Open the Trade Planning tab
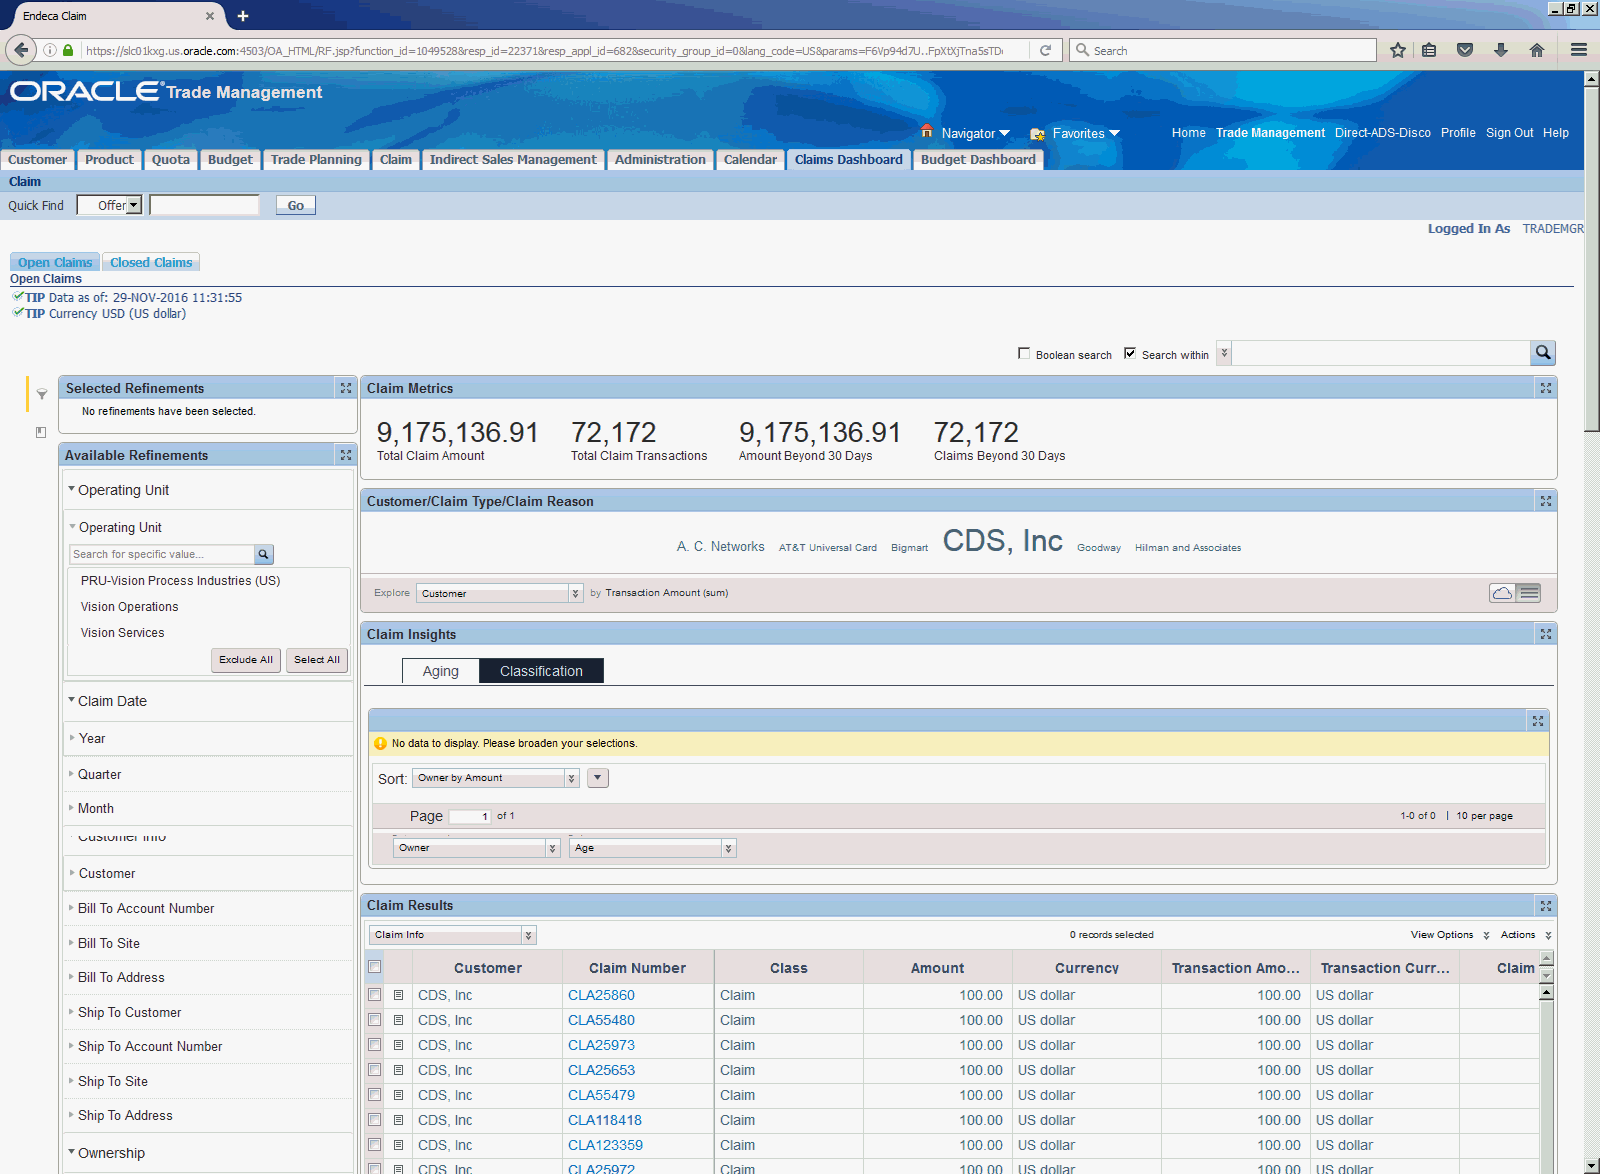The image size is (1600, 1174). [x=316, y=159]
